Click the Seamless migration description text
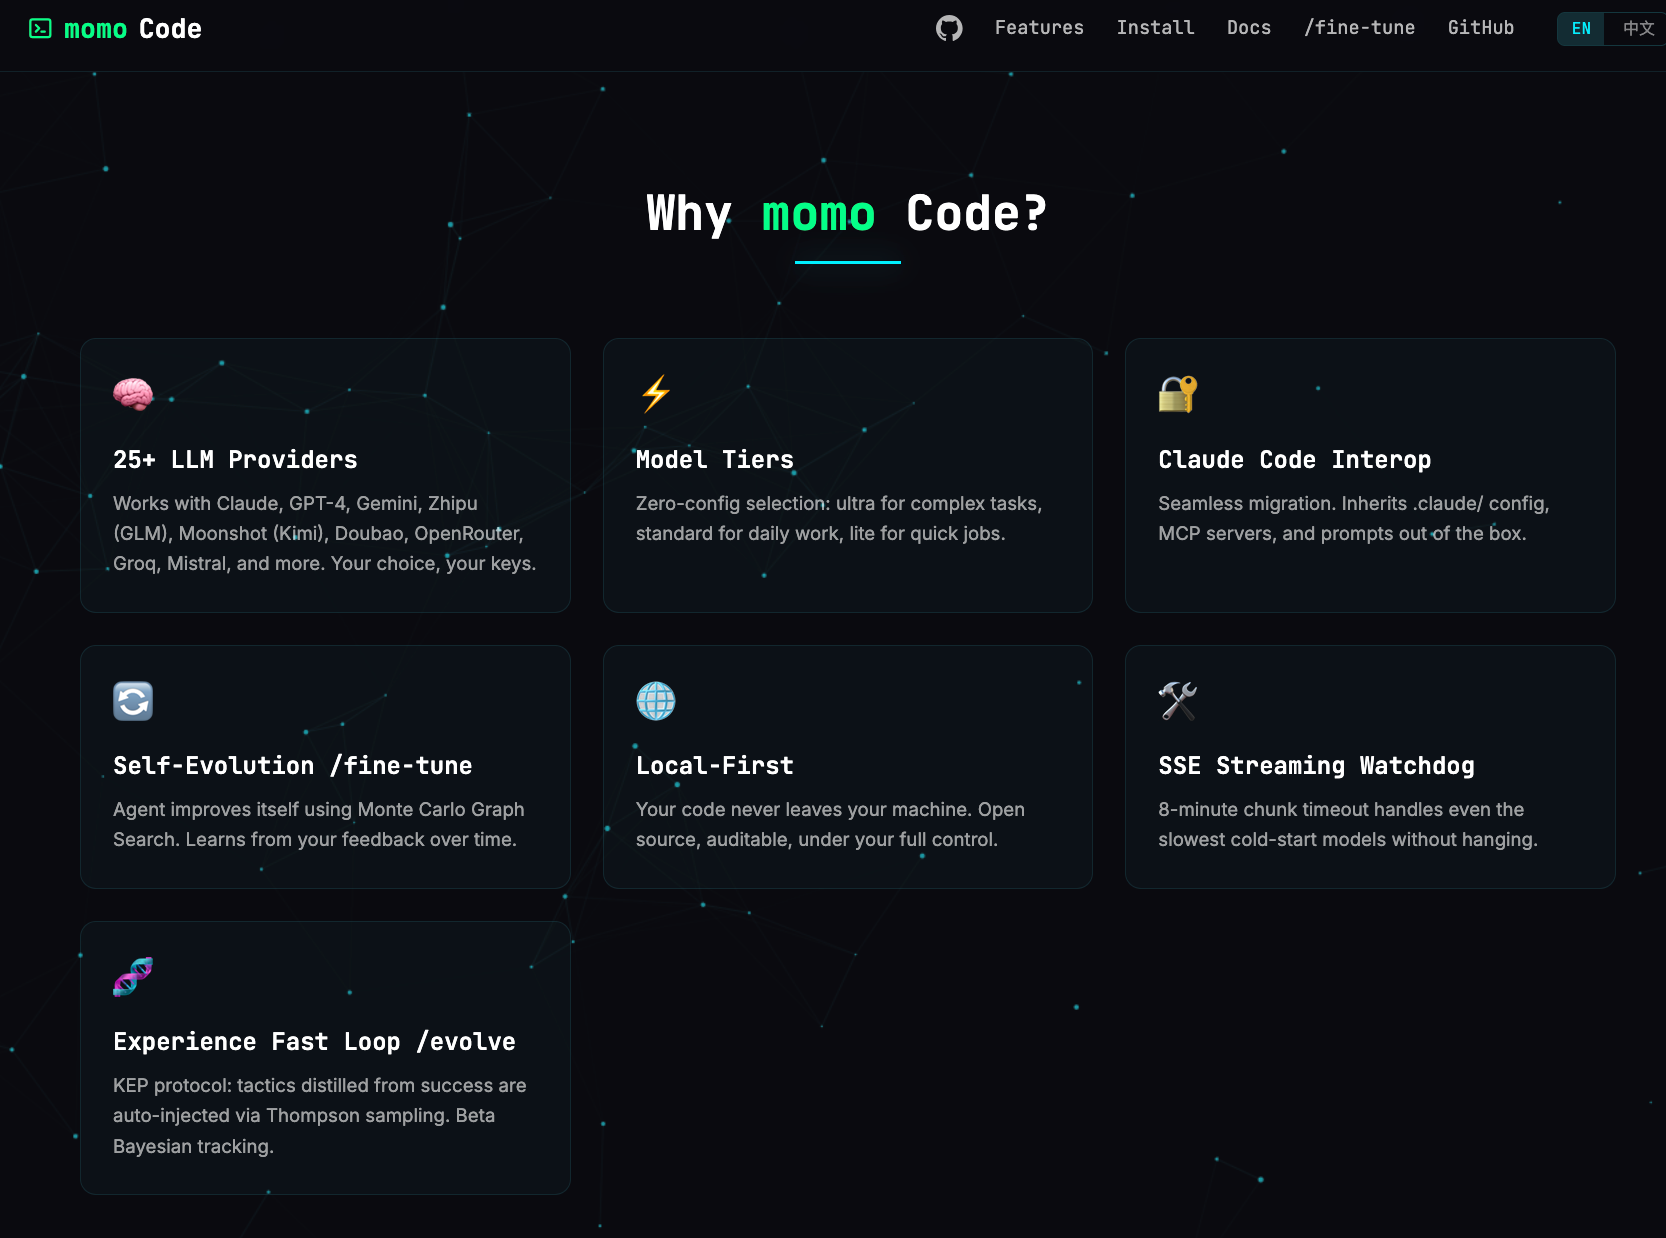Image resolution: width=1666 pixels, height=1238 pixels. coord(1353,519)
